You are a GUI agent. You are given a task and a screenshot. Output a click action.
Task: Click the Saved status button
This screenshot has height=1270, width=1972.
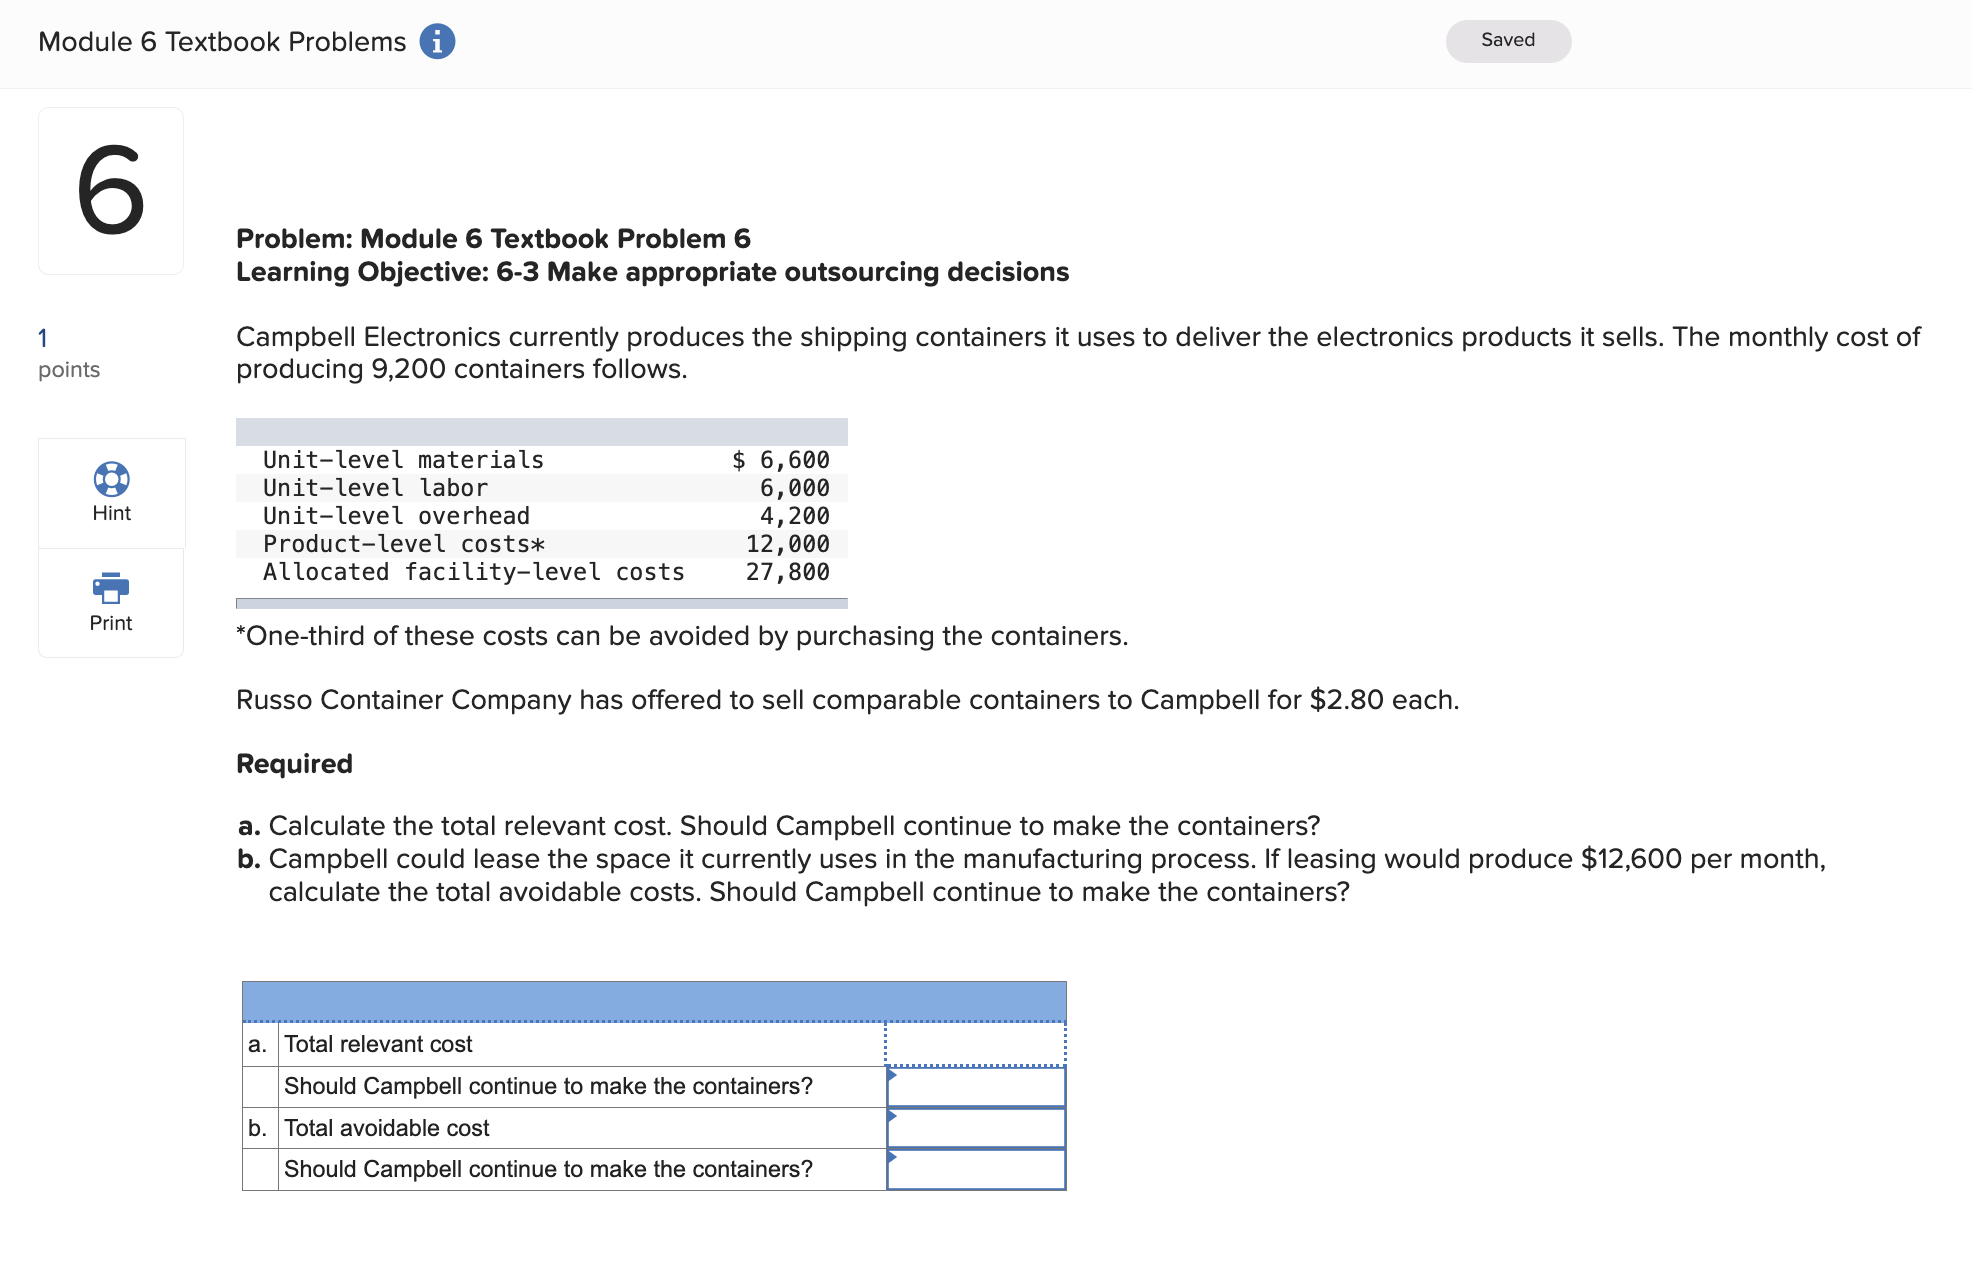click(1507, 41)
